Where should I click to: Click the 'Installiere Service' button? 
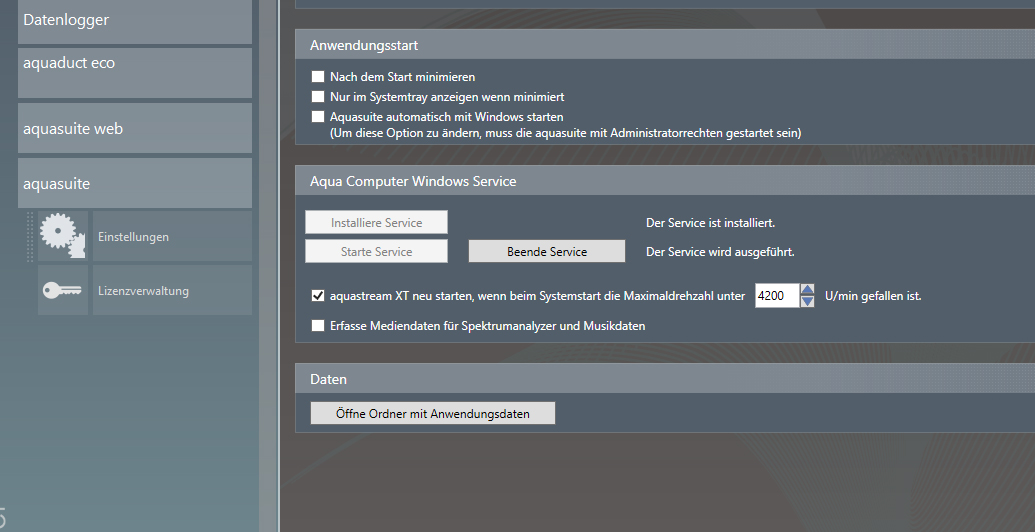pyautogui.click(x=376, y=222)
